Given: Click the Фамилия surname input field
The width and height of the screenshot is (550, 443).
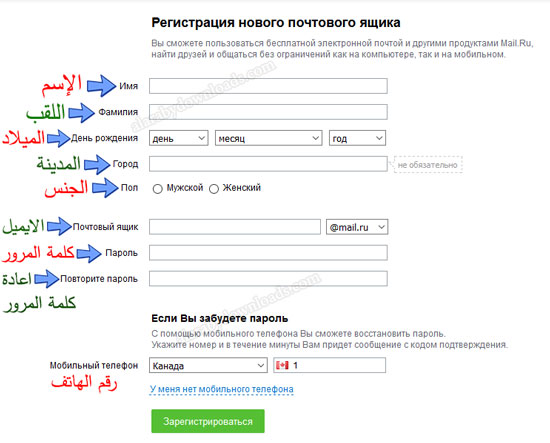Looking at the screenshot, I should (268, 112).
